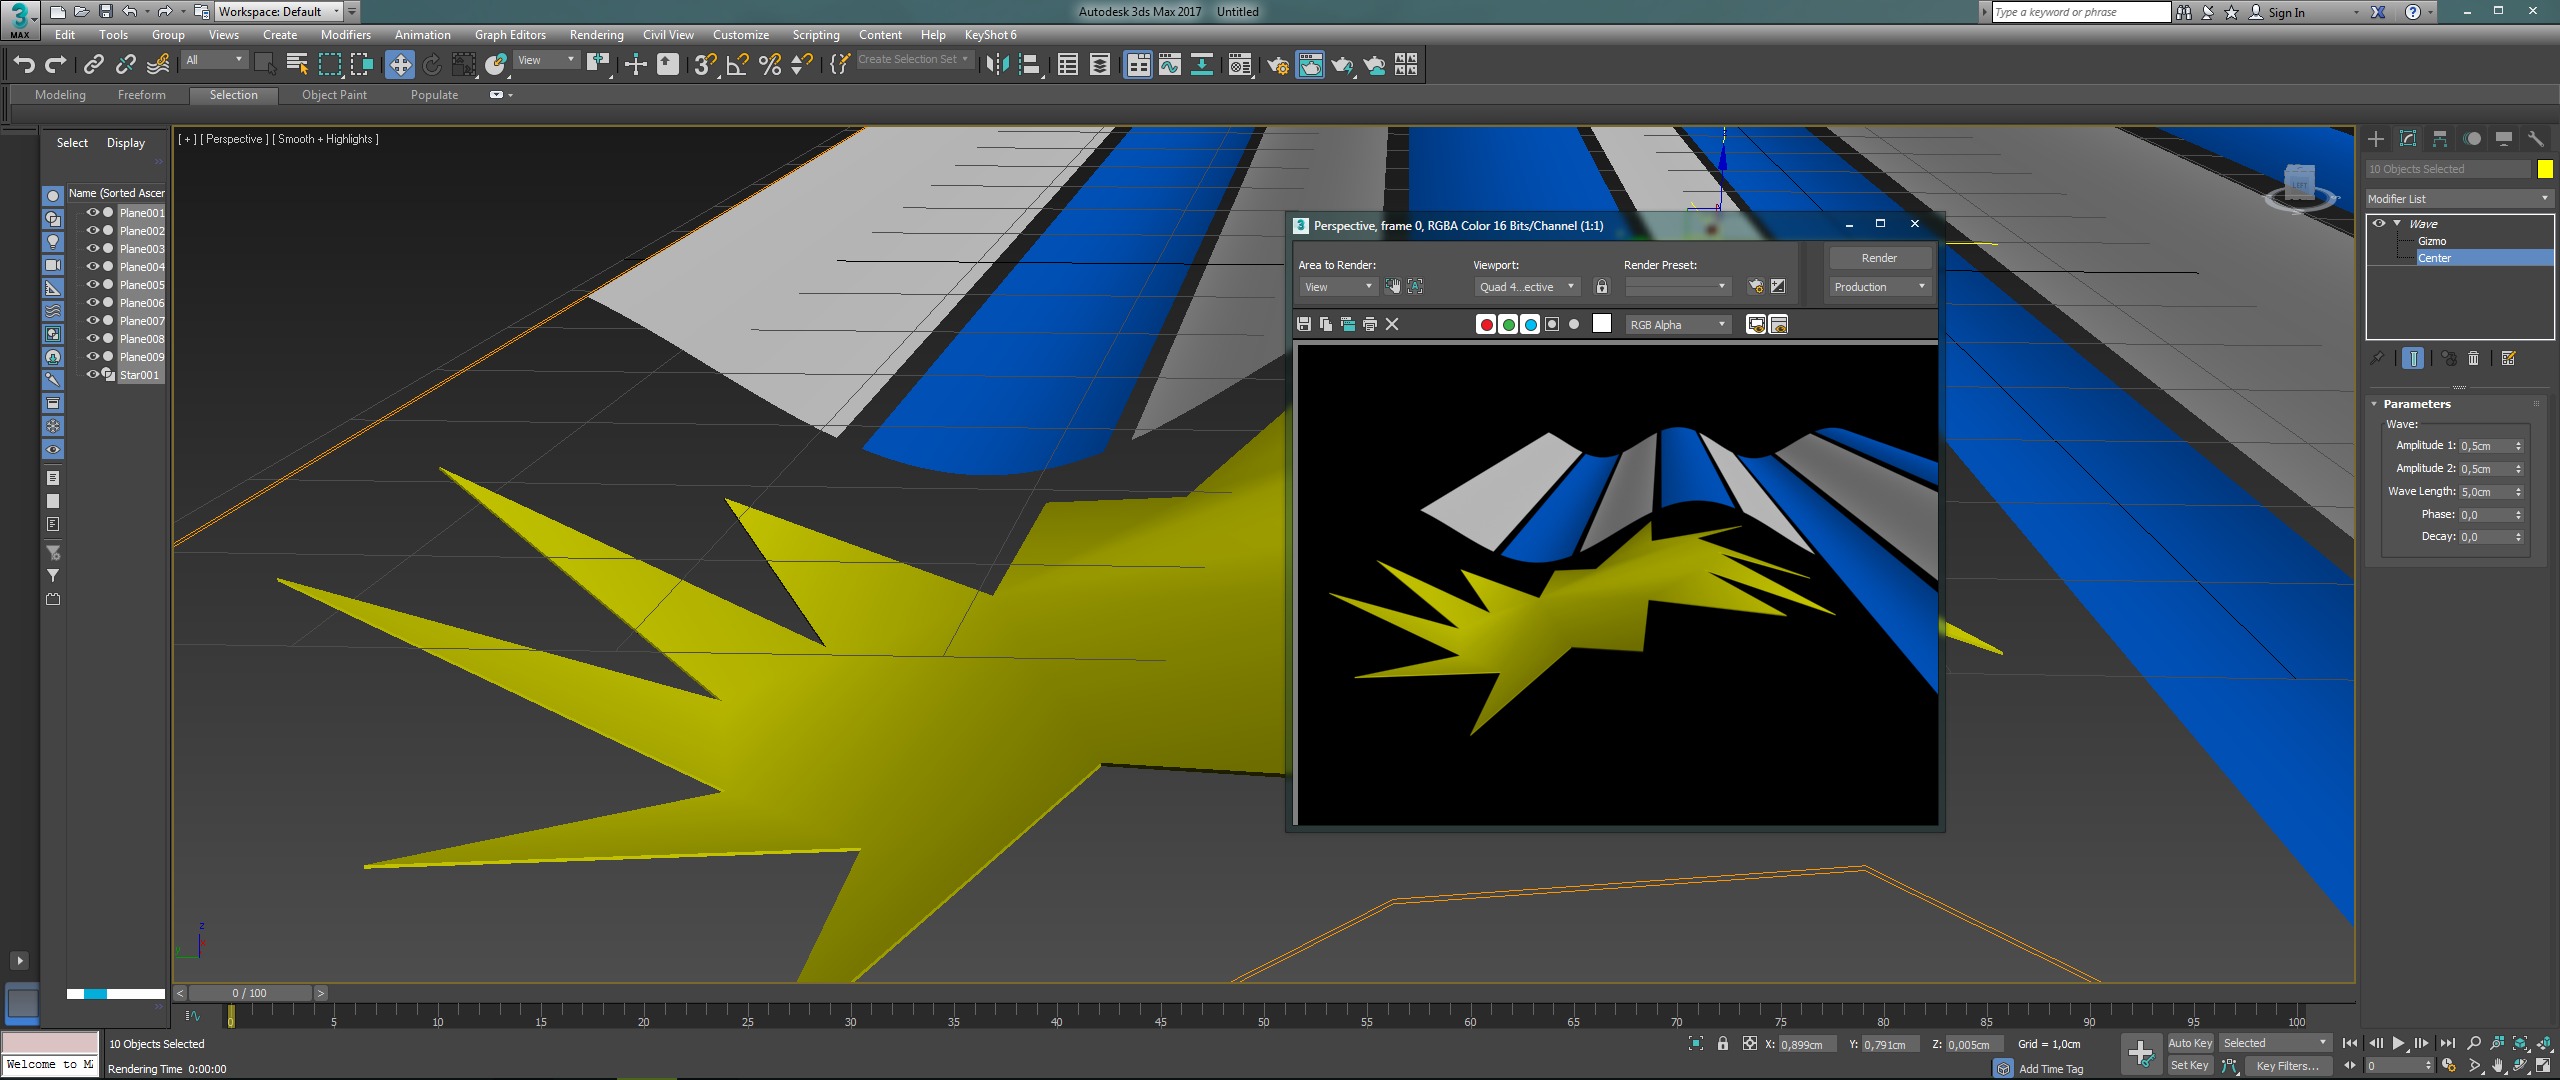
Task: Click the Auto Key button
Action: [2189, 1043]
